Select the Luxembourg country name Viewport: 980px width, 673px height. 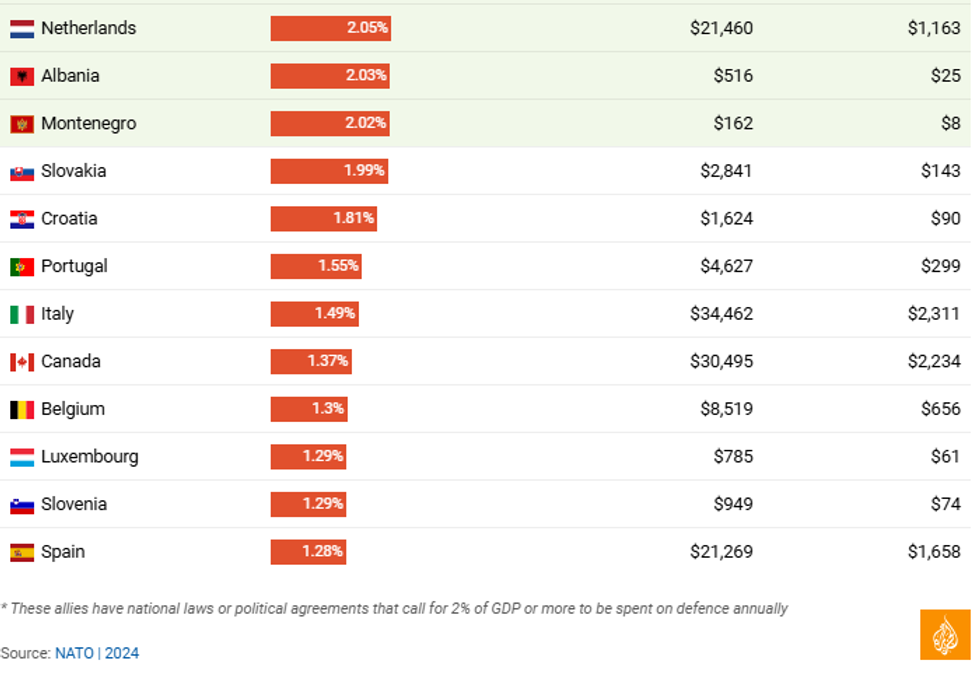(x=90, y=457)
